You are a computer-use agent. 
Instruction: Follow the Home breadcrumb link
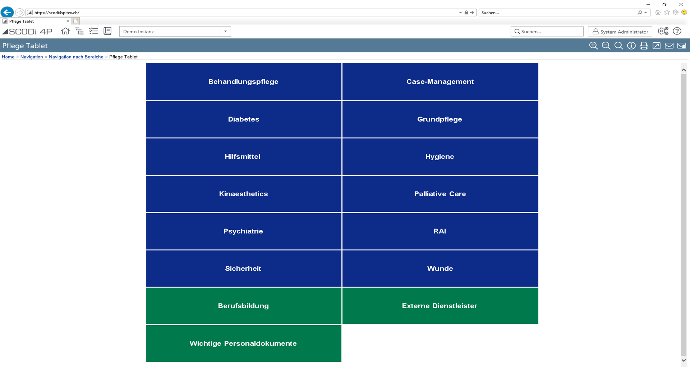(x=8, y=57)
